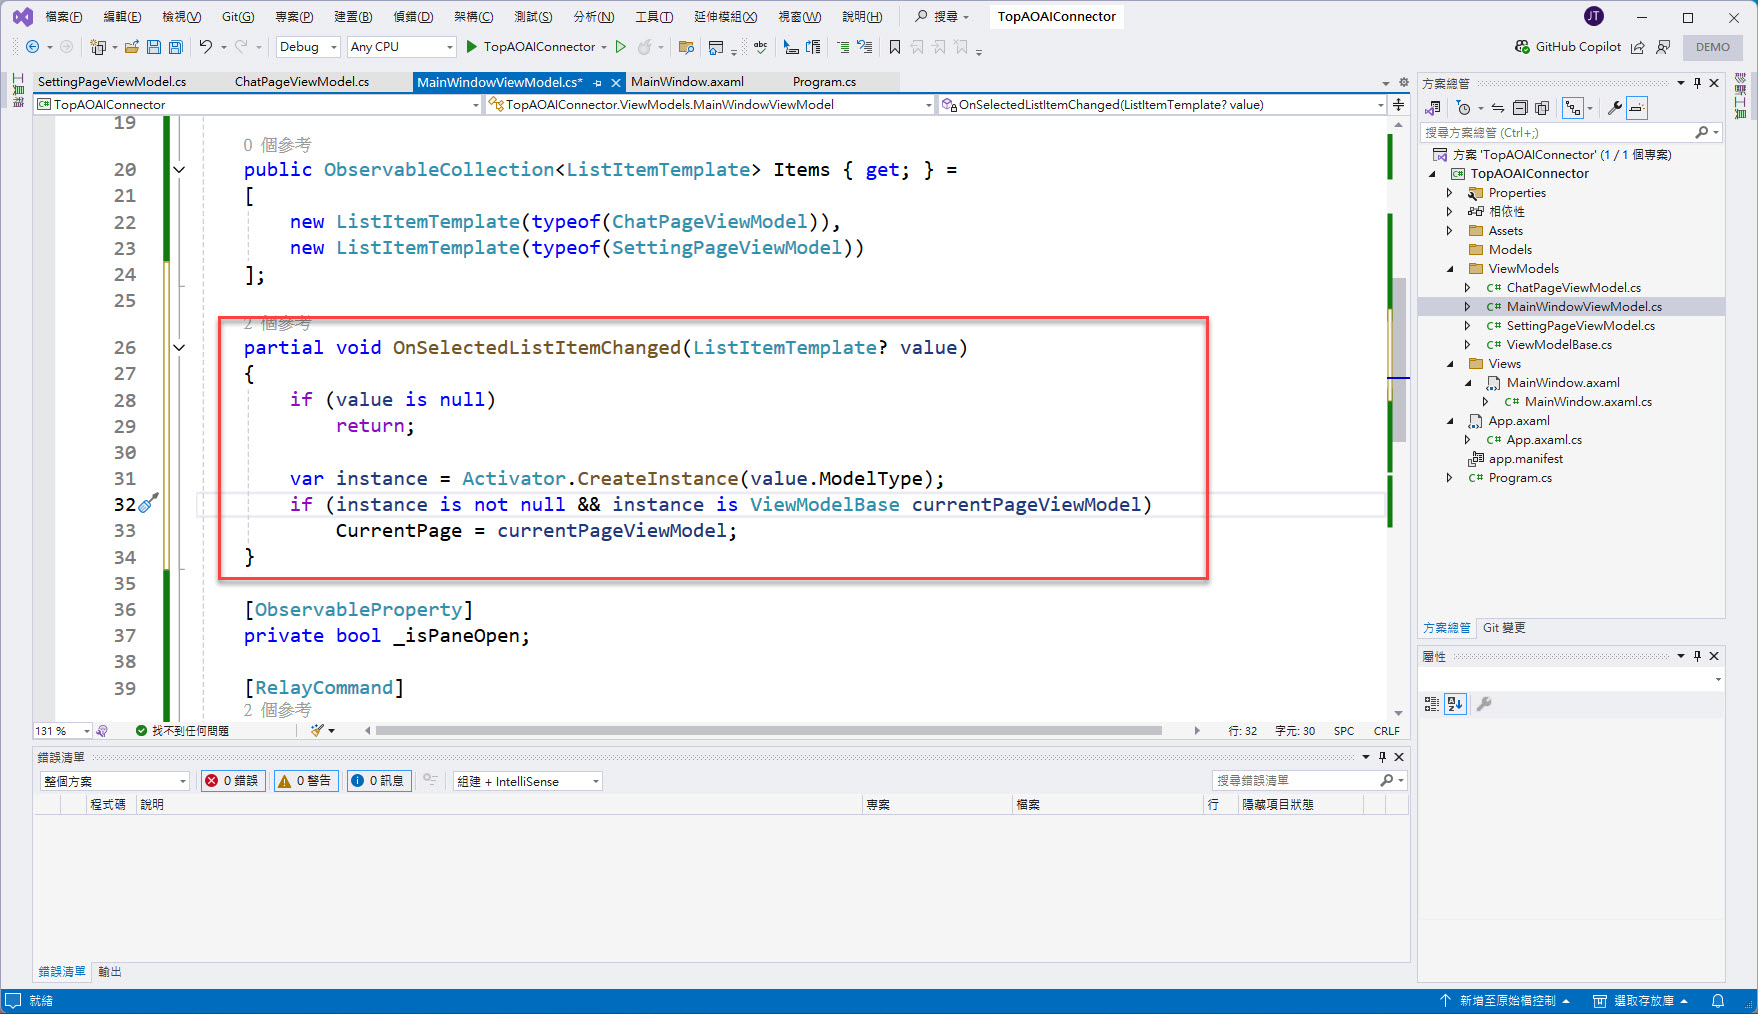The height and width of the screenshot is (1014, 1758).
Task: Switch to the Program.cs editor tab
Action: click(x=824, y=82)
